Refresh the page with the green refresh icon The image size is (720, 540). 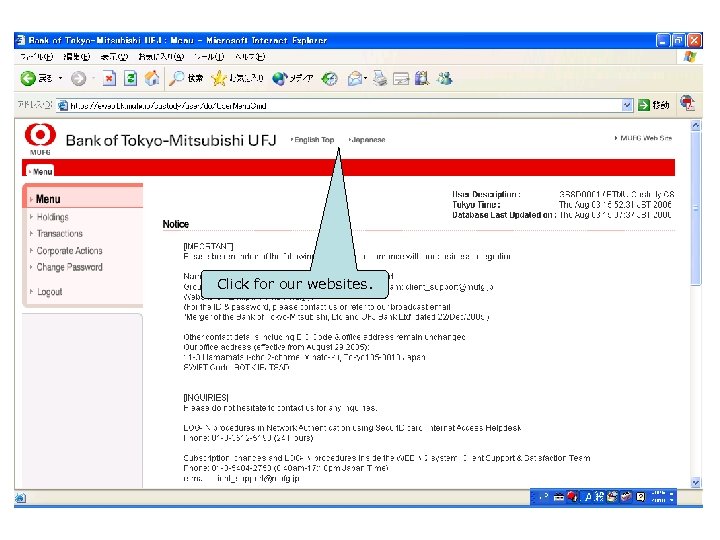130,79
